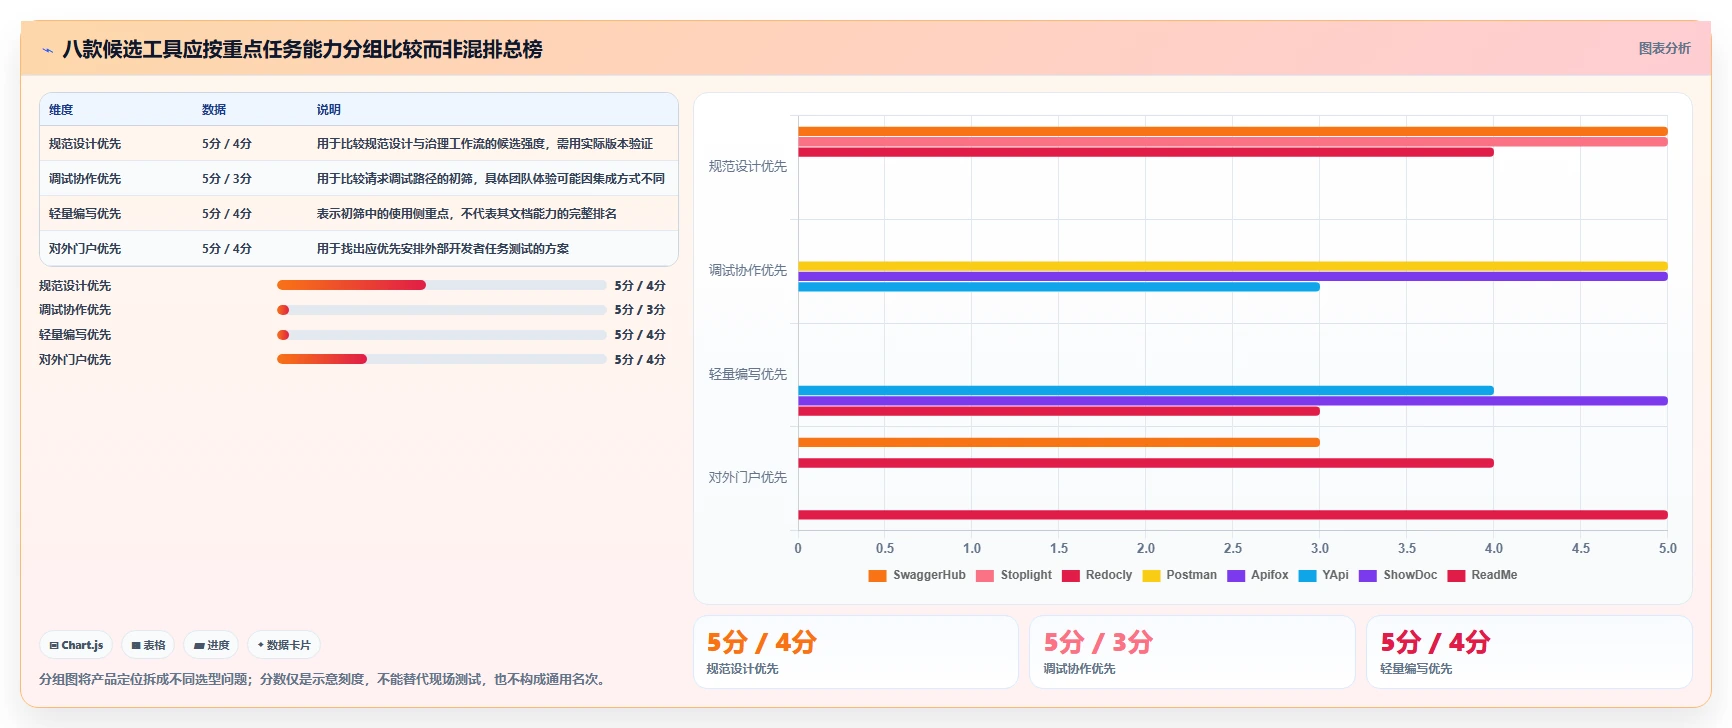Toggle Apifox series in legend
The width and height of the screenshot is (1732, 728).
[x=1257, y=575]
